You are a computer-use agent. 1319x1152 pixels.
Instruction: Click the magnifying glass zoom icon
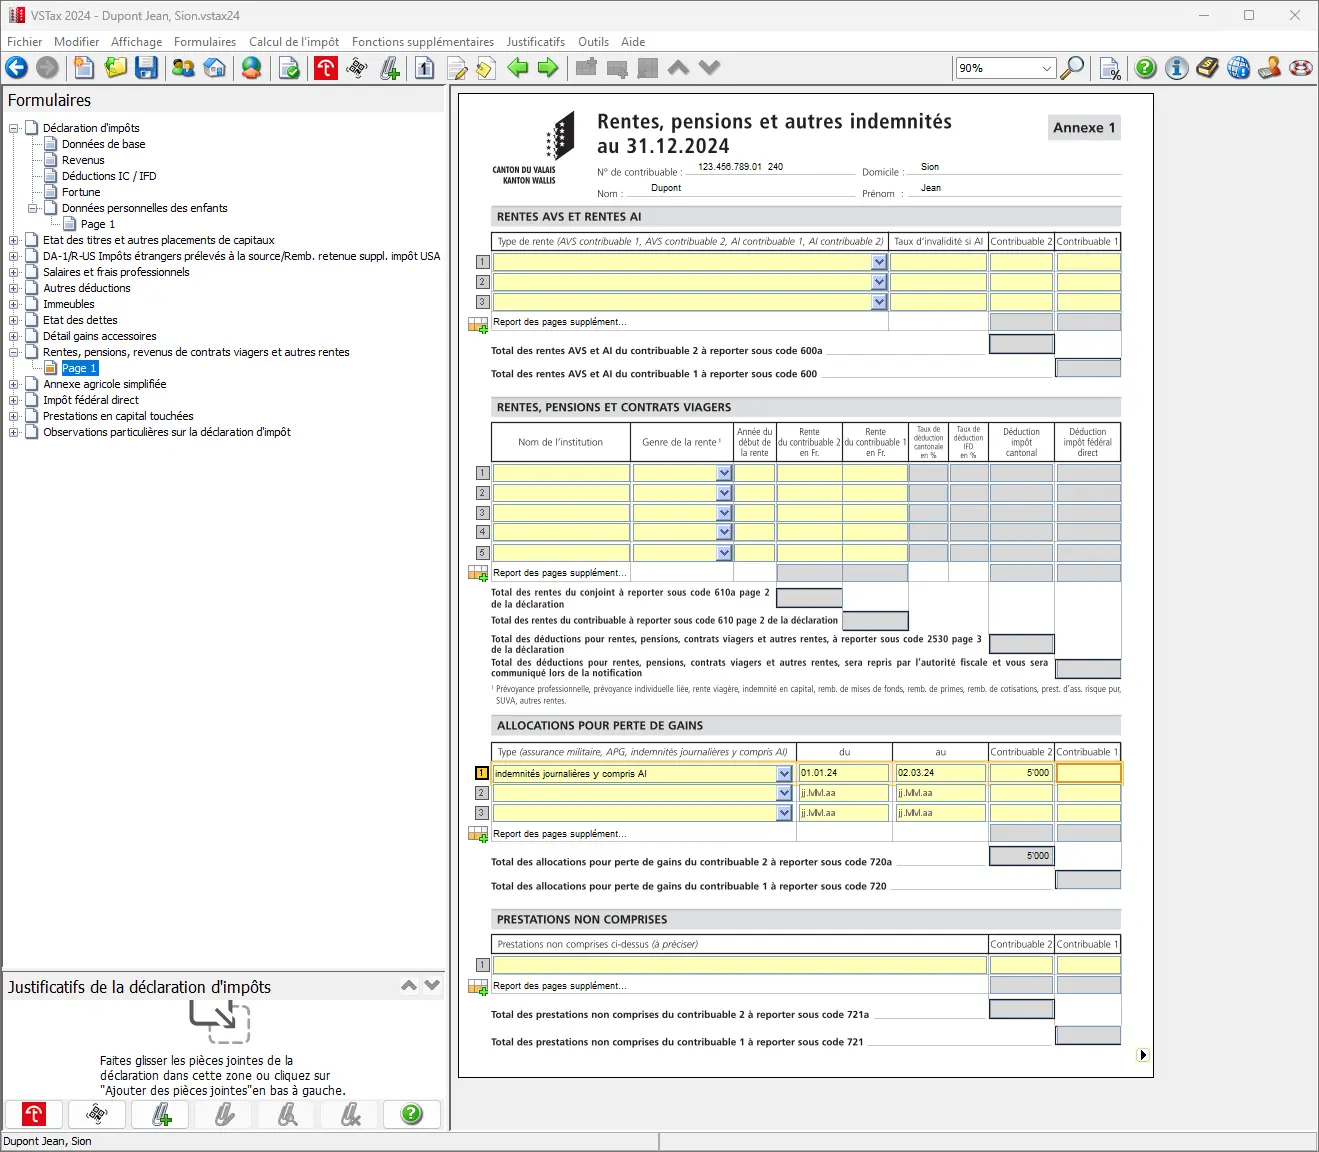click(x=1072, y=68)
